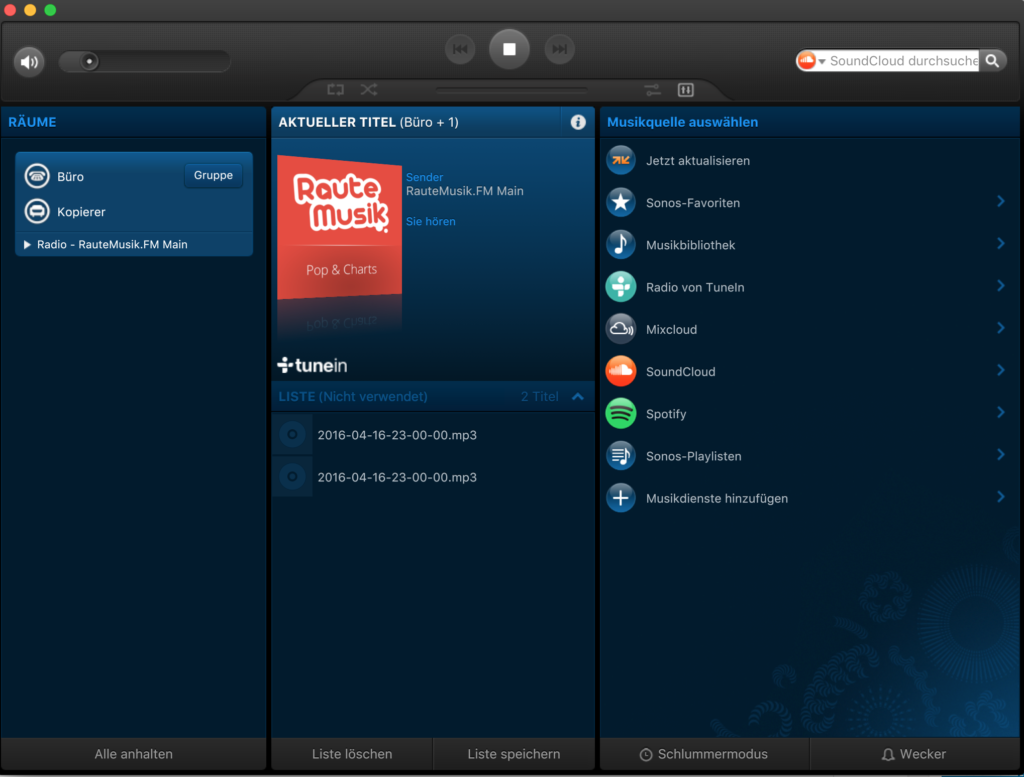
Task: Click the RauteMusik album artwork
Action: 340,227
